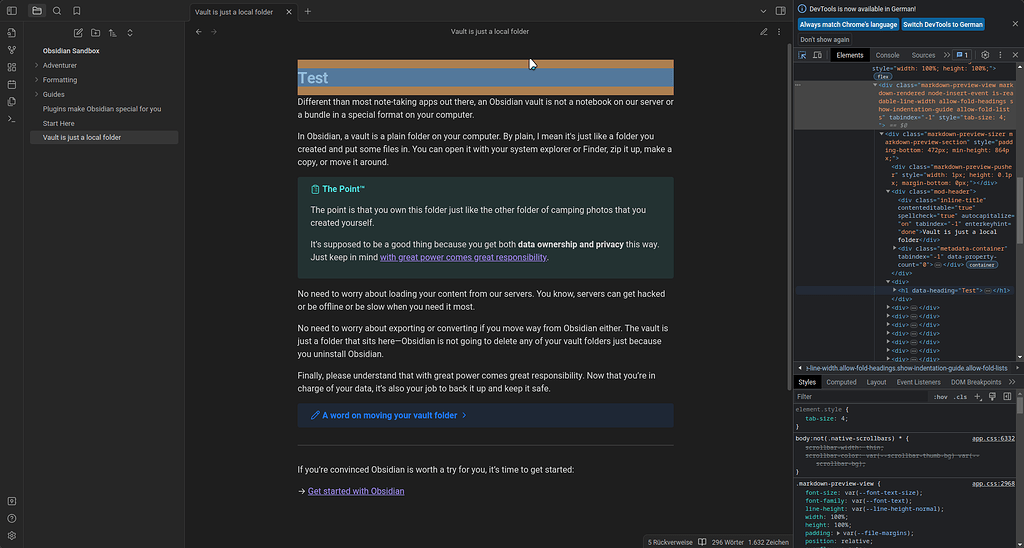Click the flex badge in Elements tree
1024x548 pixels.
[x=884, y=77]
